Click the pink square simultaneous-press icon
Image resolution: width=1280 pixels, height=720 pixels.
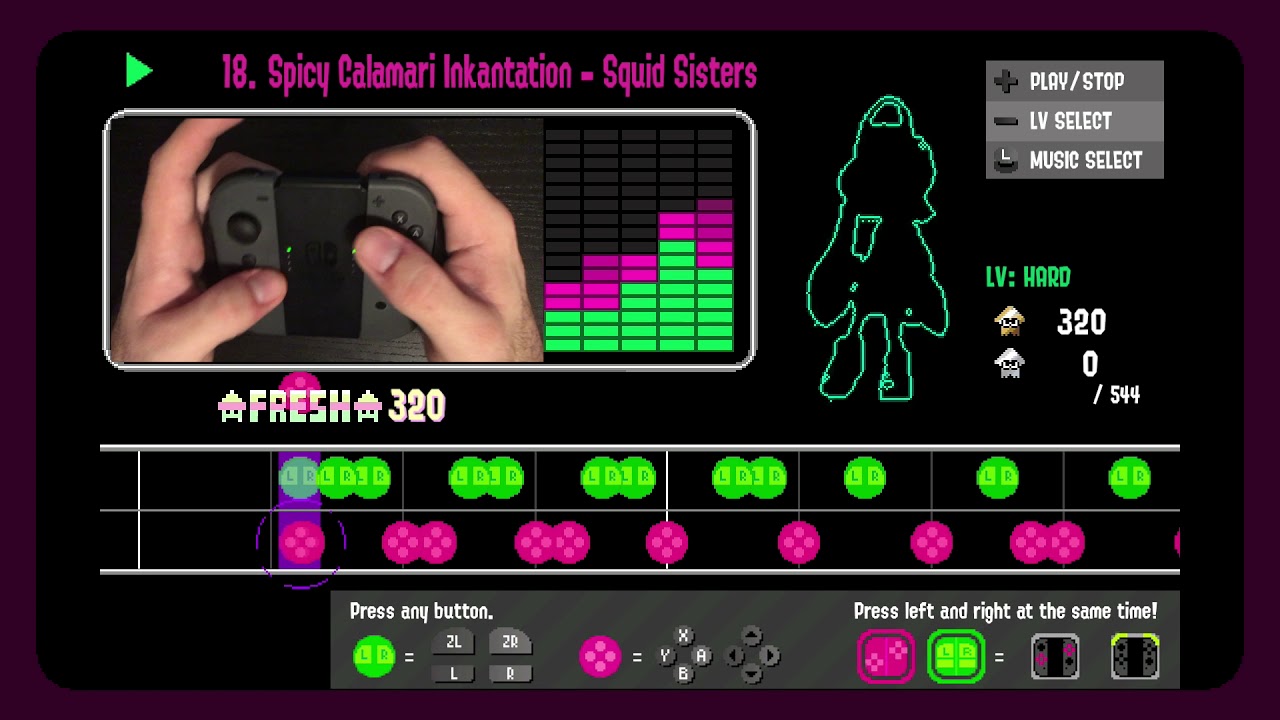tap(886, 657)
